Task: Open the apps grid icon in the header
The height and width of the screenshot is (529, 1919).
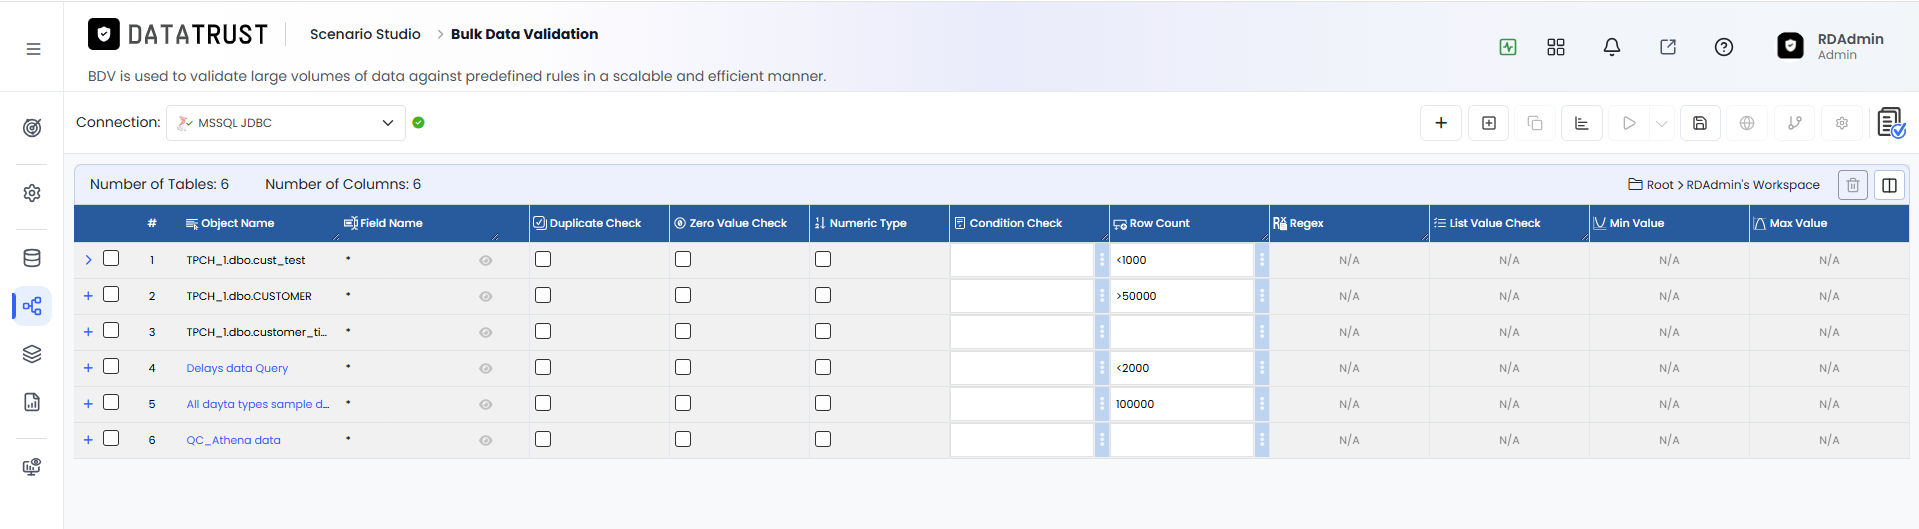Action: (1556, 47)
